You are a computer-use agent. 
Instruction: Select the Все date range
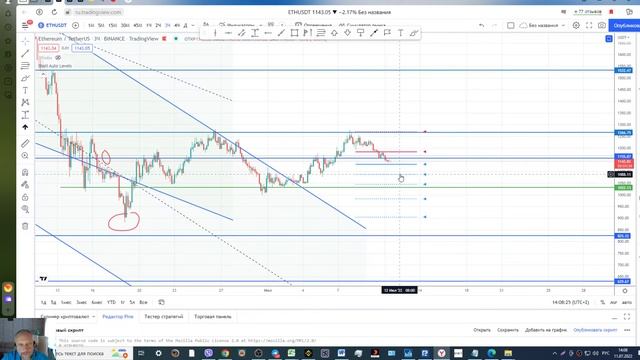143,302
